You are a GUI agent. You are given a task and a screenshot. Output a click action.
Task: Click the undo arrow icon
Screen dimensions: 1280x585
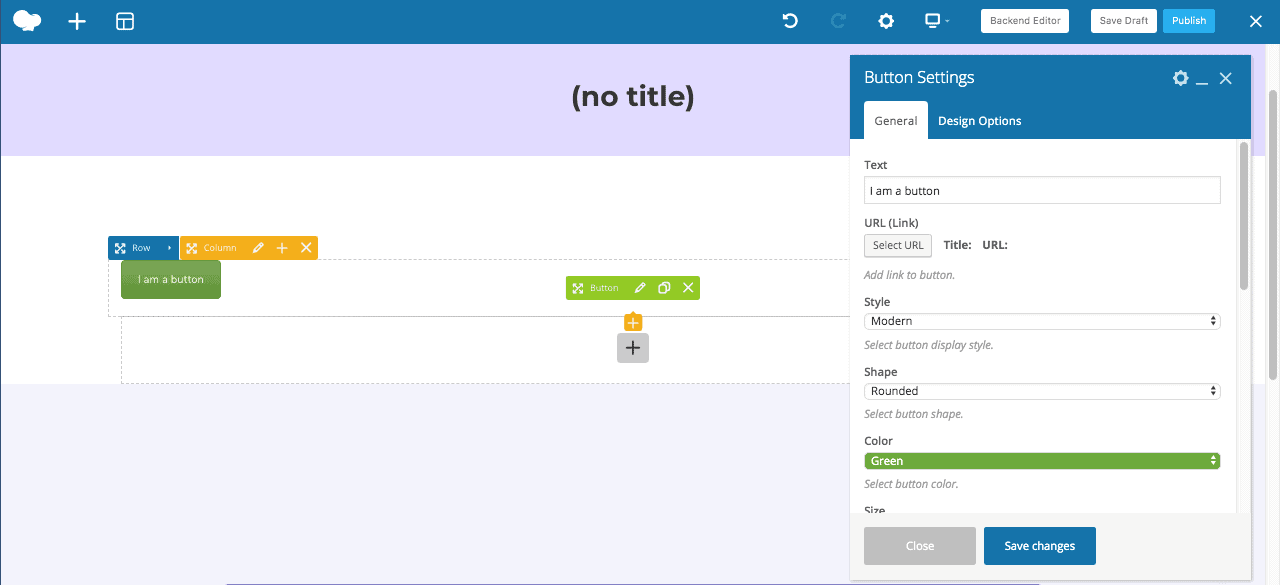[790, 21]
